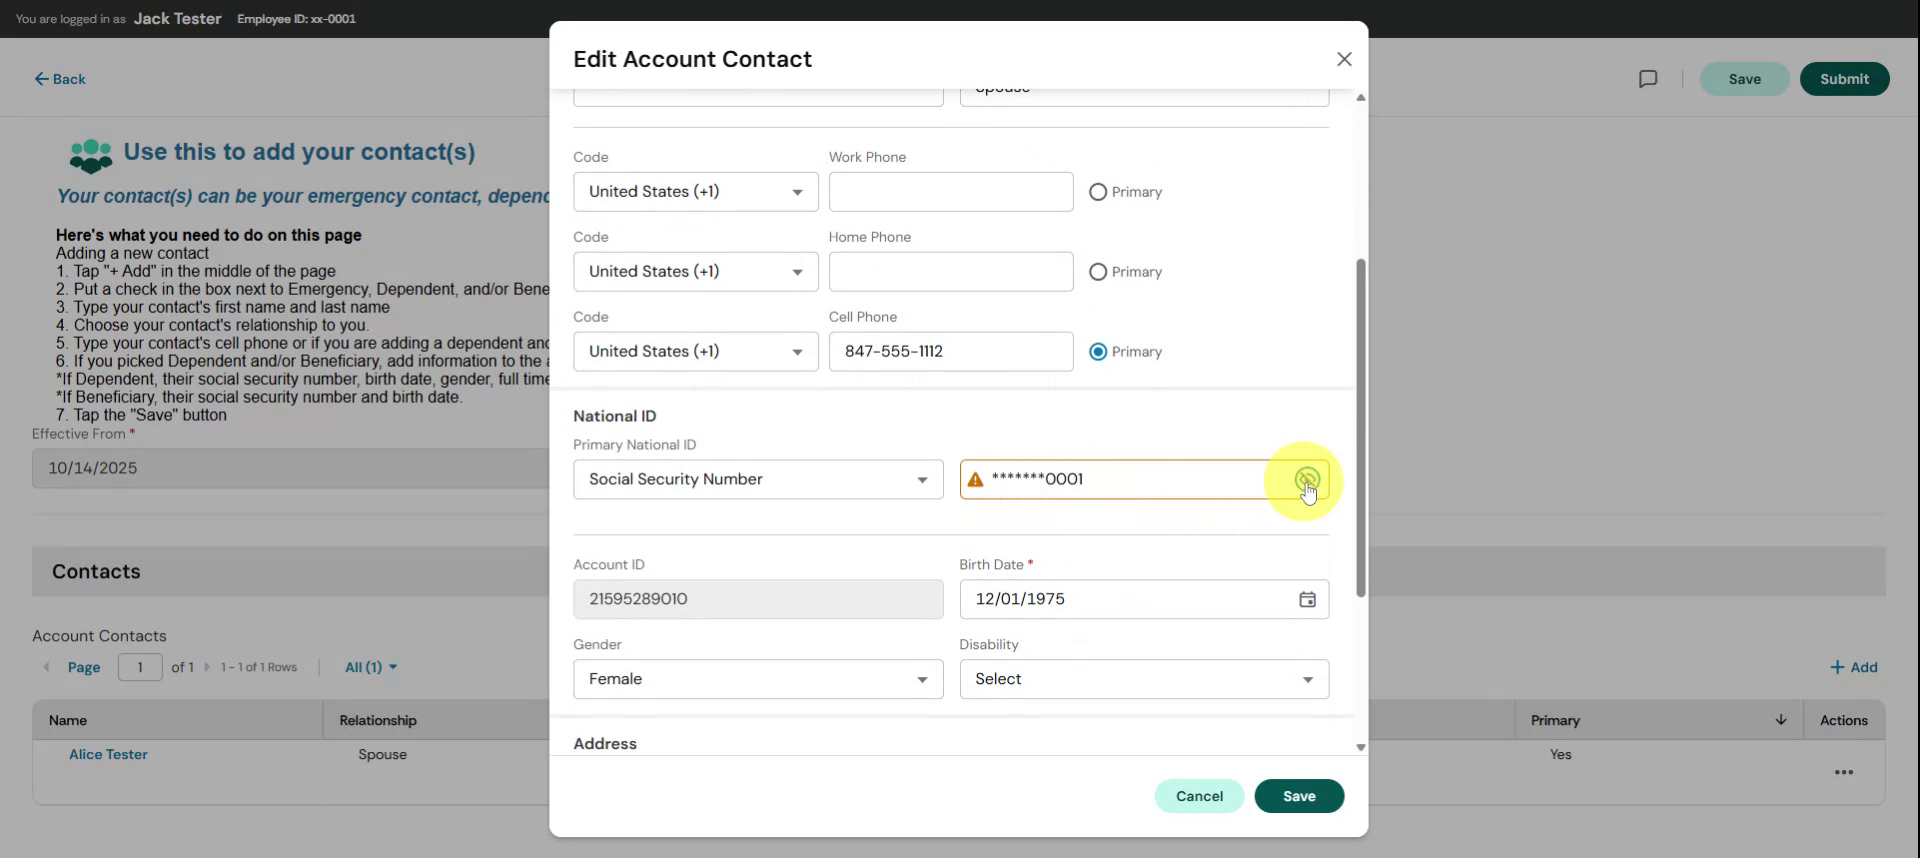The height and width of the screenshot is (858, 1920).
Task: Open the comments chat bubble icon
Action: pos(1648,79)
